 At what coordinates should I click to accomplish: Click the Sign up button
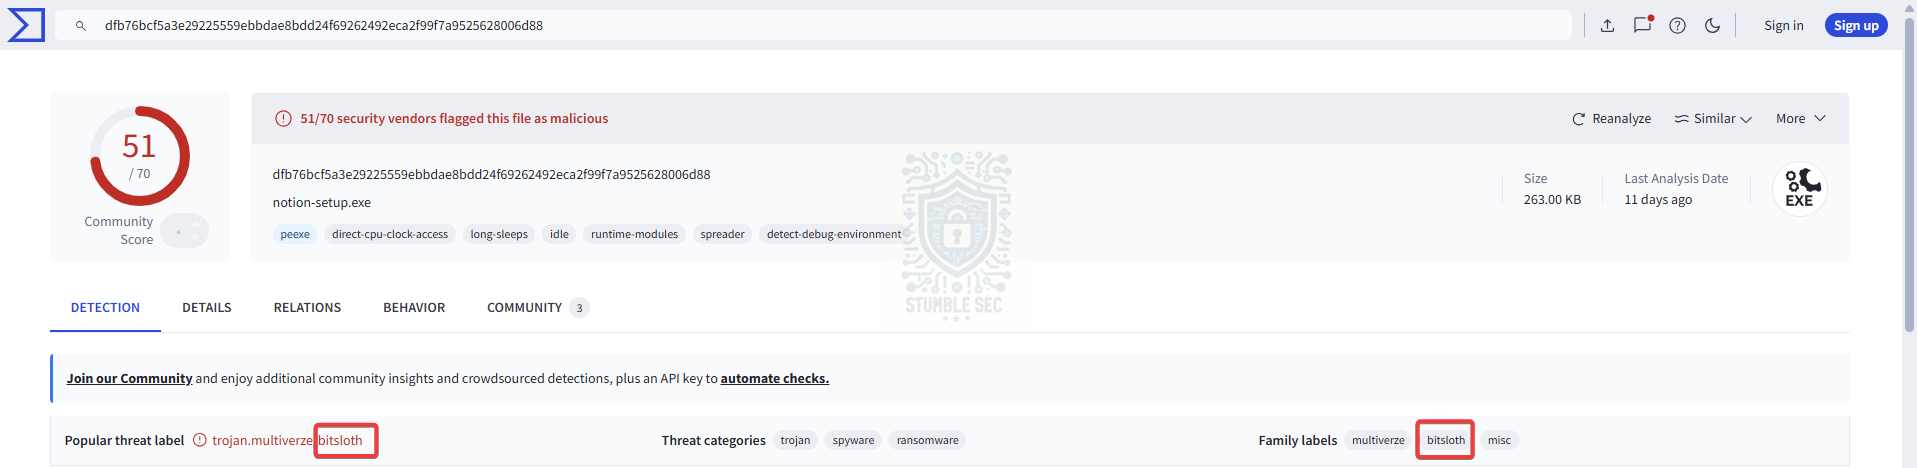point(1856,26)
